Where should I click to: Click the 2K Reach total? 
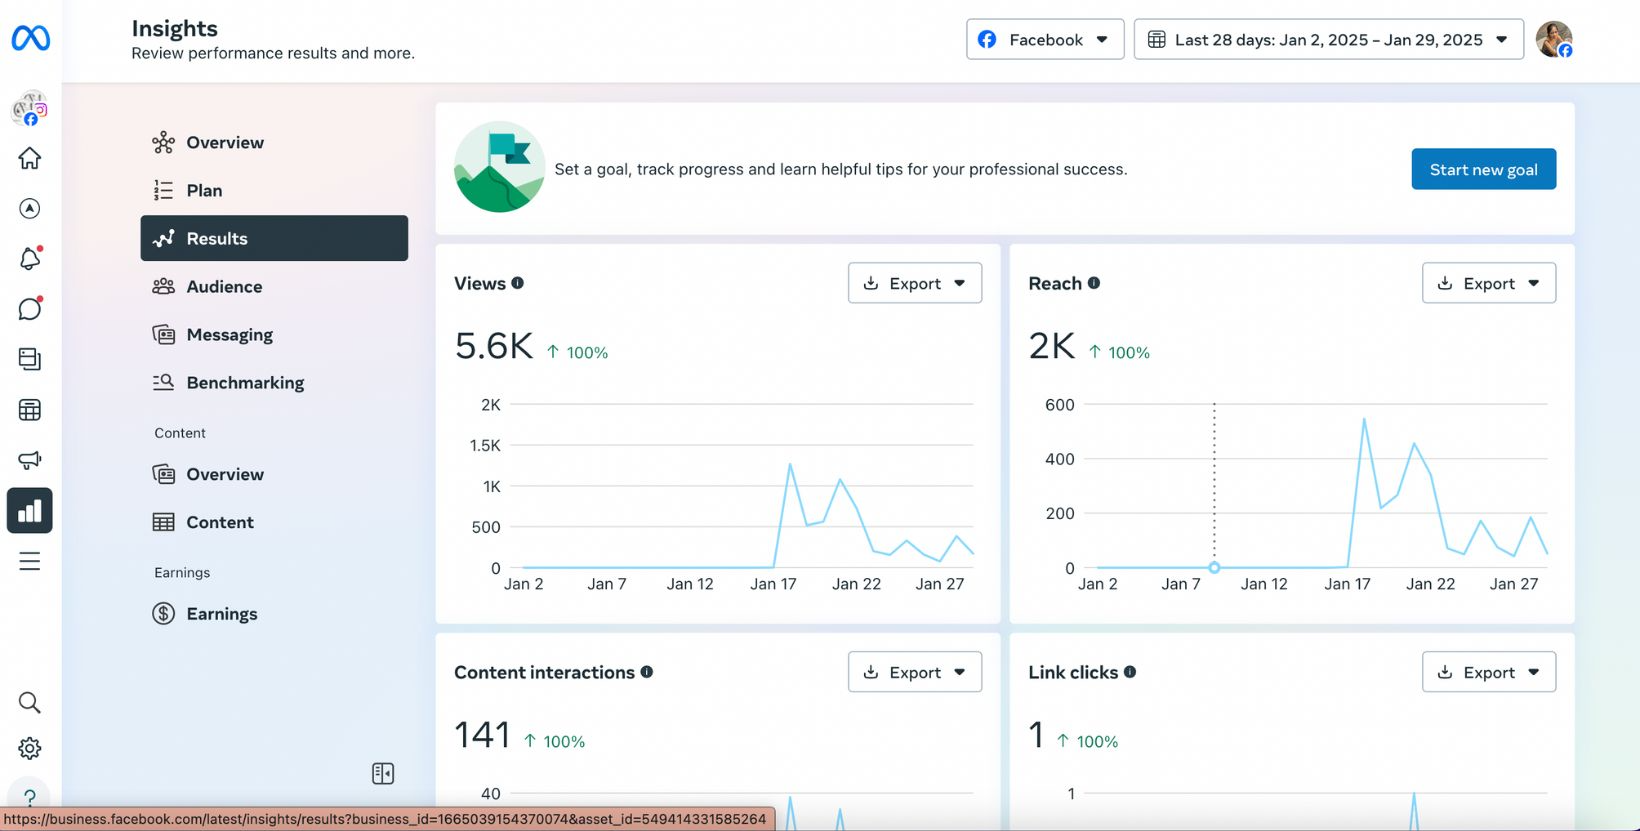[1052, 346]
